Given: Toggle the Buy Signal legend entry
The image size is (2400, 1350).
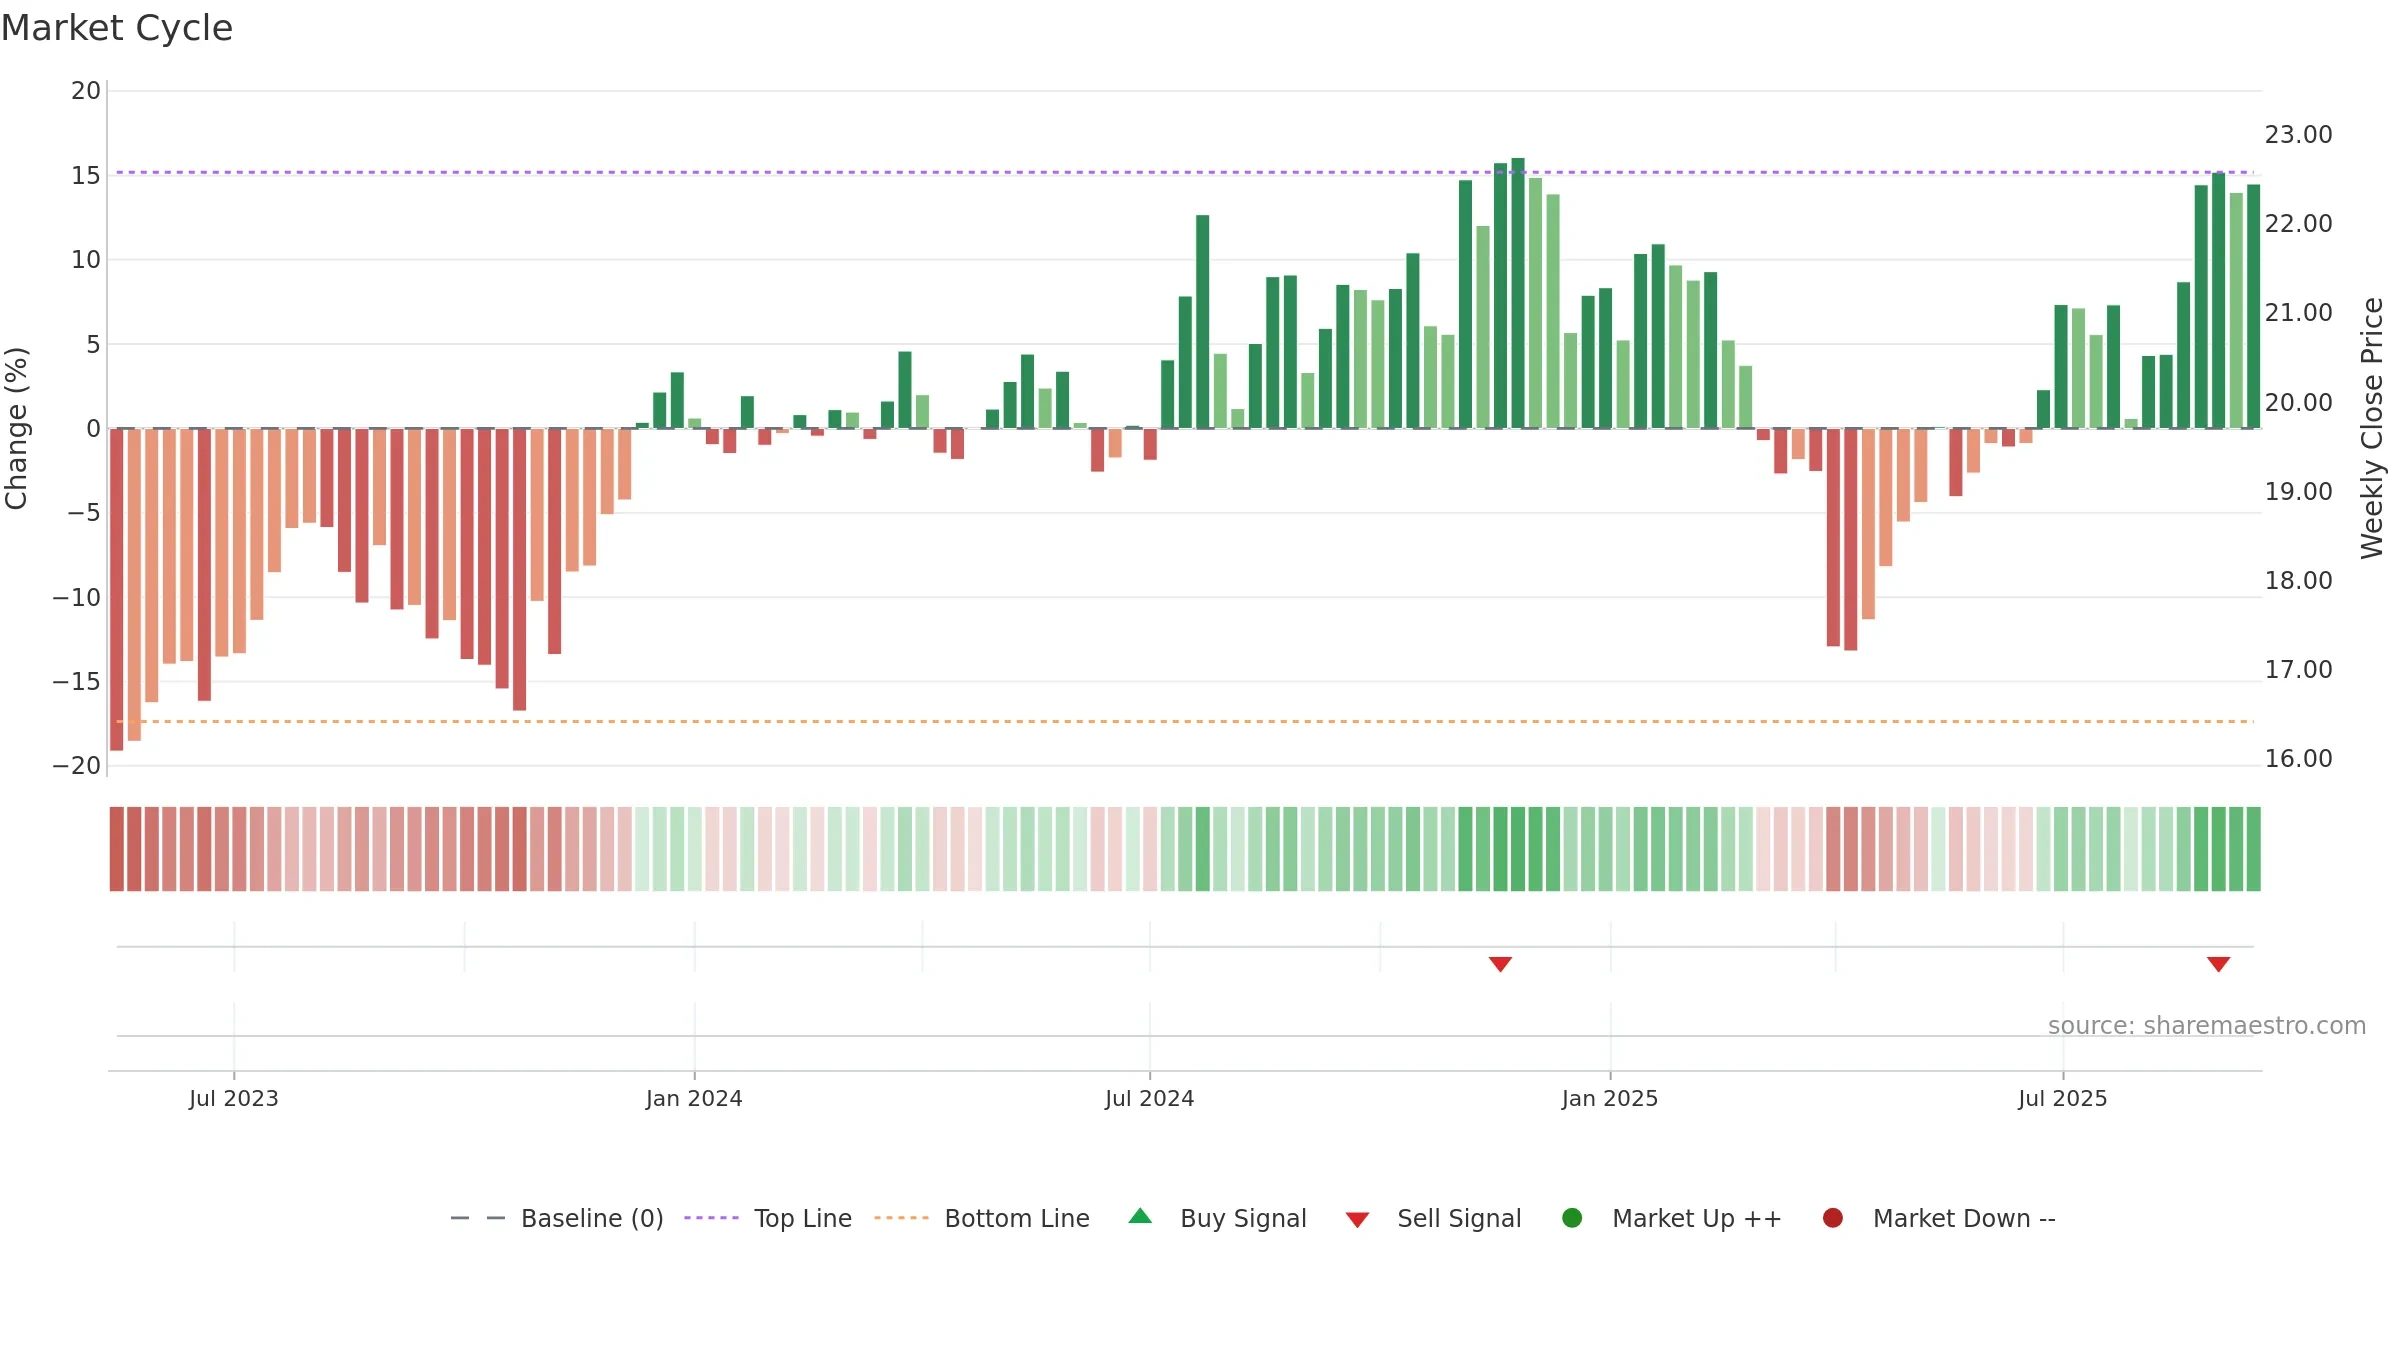Looking at the screenshot, I should pyautogui.click(x=1218, y=1218).
